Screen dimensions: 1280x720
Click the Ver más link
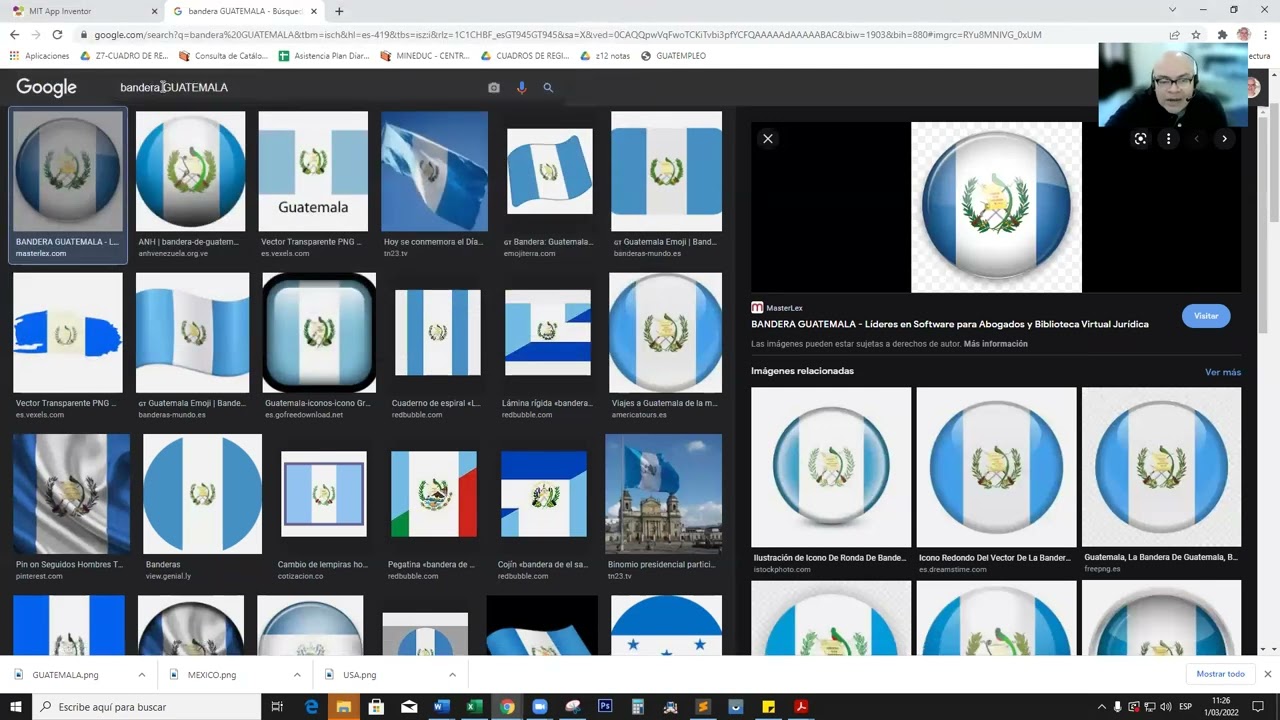tap(1223, 372)
